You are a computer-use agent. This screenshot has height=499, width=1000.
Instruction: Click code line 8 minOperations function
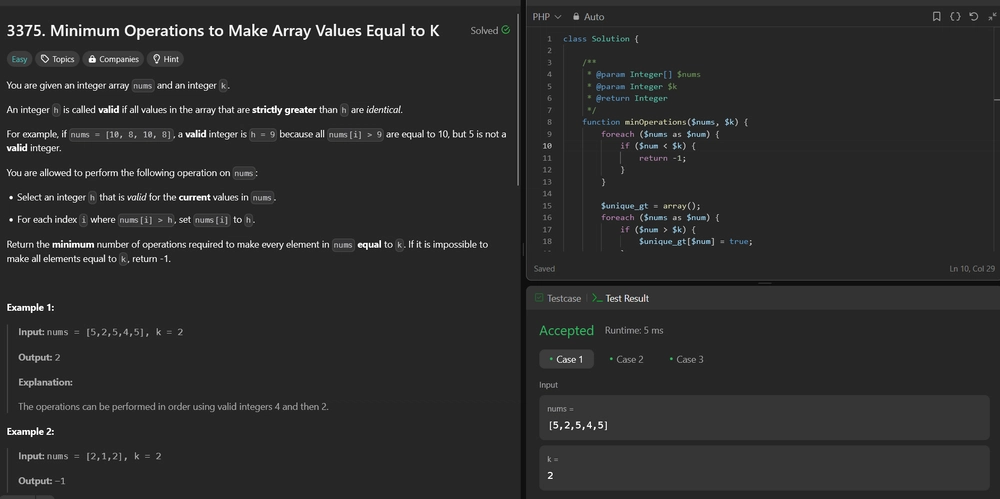665,122
